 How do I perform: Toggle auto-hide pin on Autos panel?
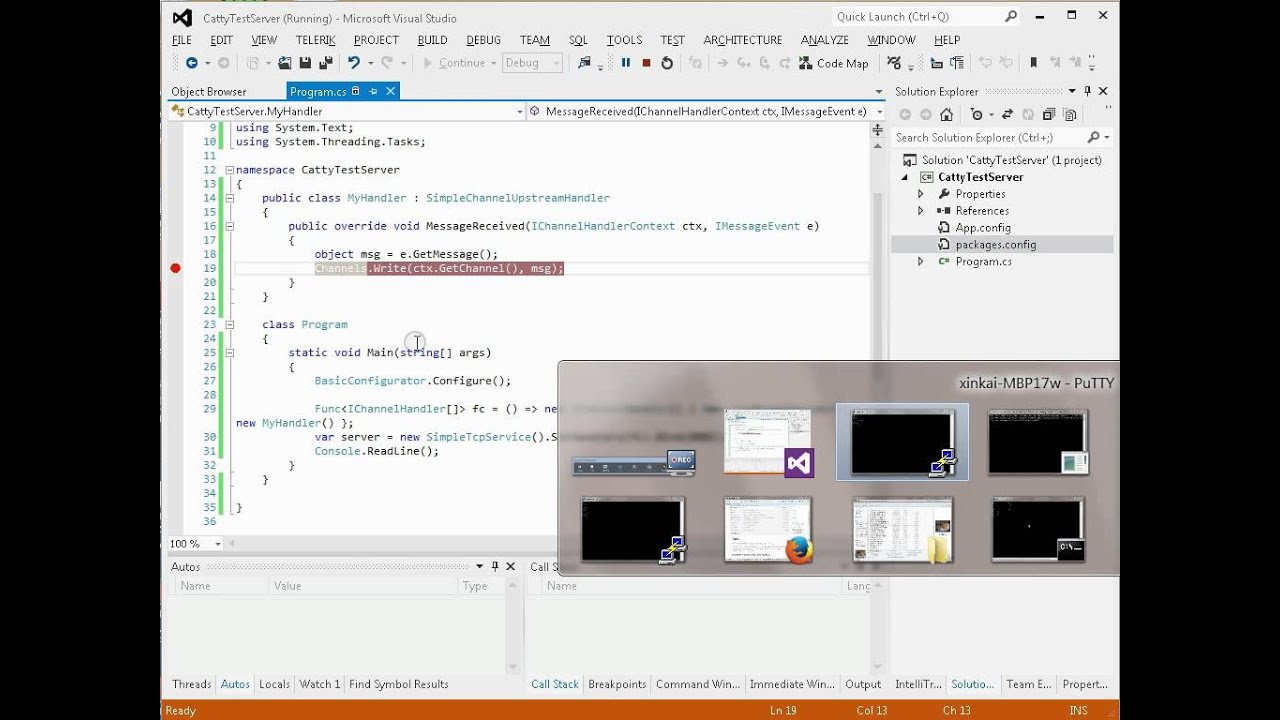tap(495, 566)
